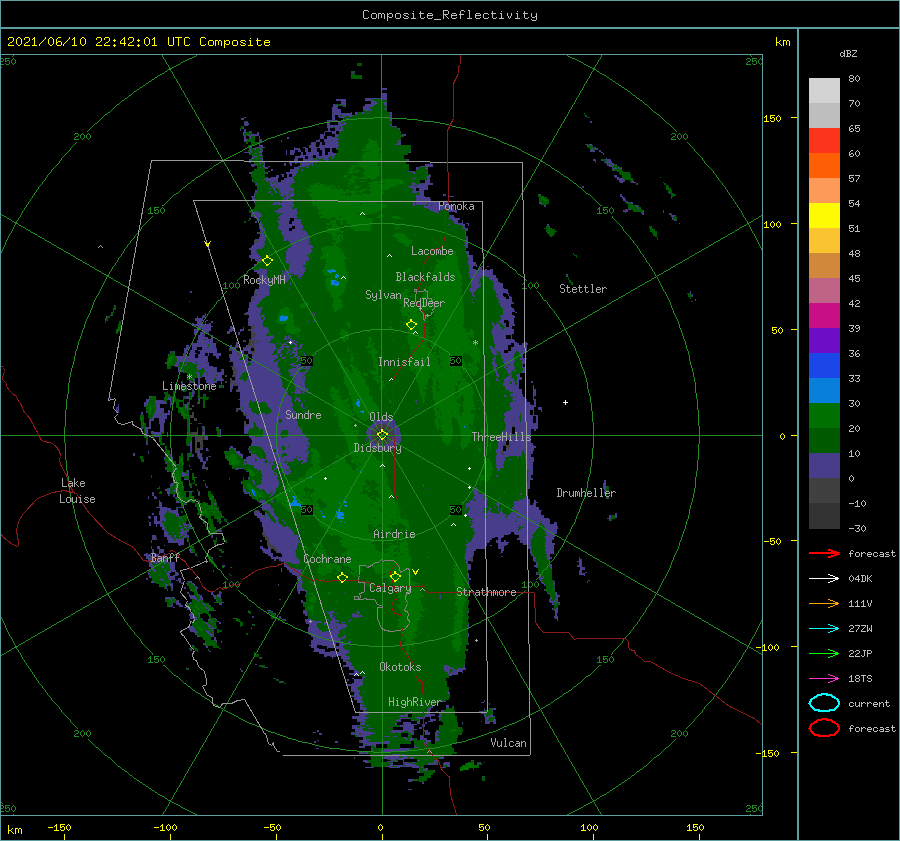Click the Calgary city label

click(390, 588)
